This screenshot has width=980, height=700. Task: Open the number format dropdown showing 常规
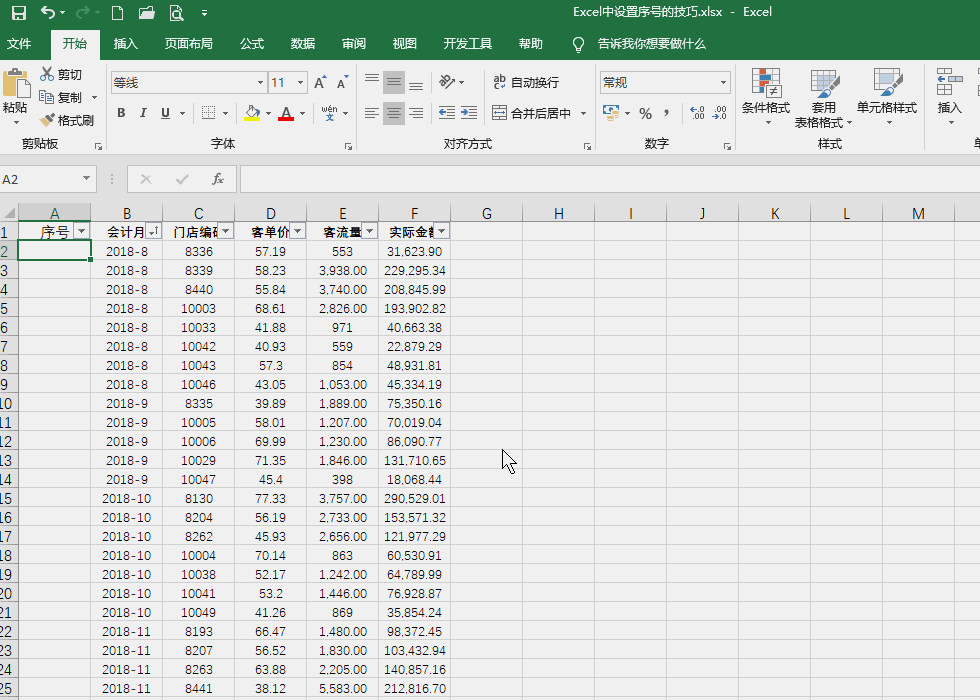(664, 81)
